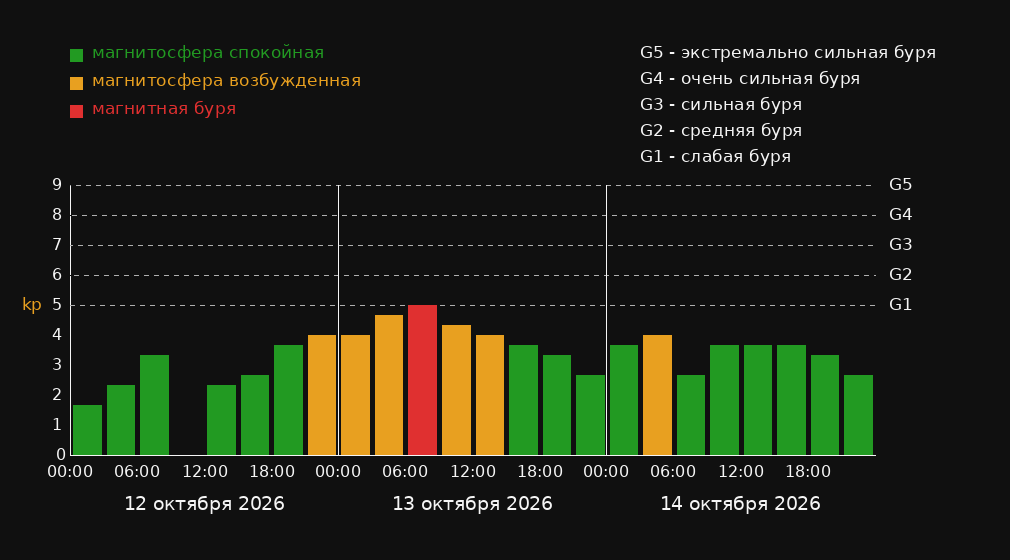The width and height of the screenshot is (1010, 560).
Task: Select the '13 октября 2026' date label
Action: pyautogui.click(x=472, y=504)
